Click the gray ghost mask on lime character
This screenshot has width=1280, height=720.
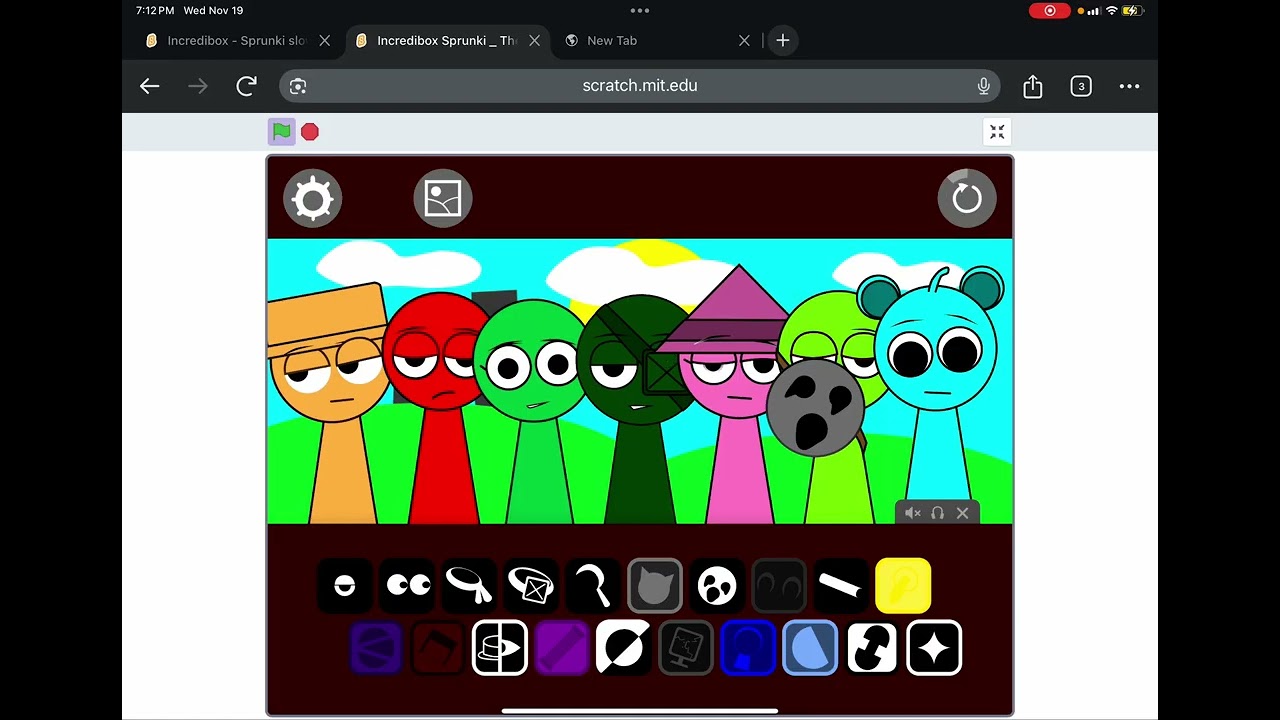[815, 407]
